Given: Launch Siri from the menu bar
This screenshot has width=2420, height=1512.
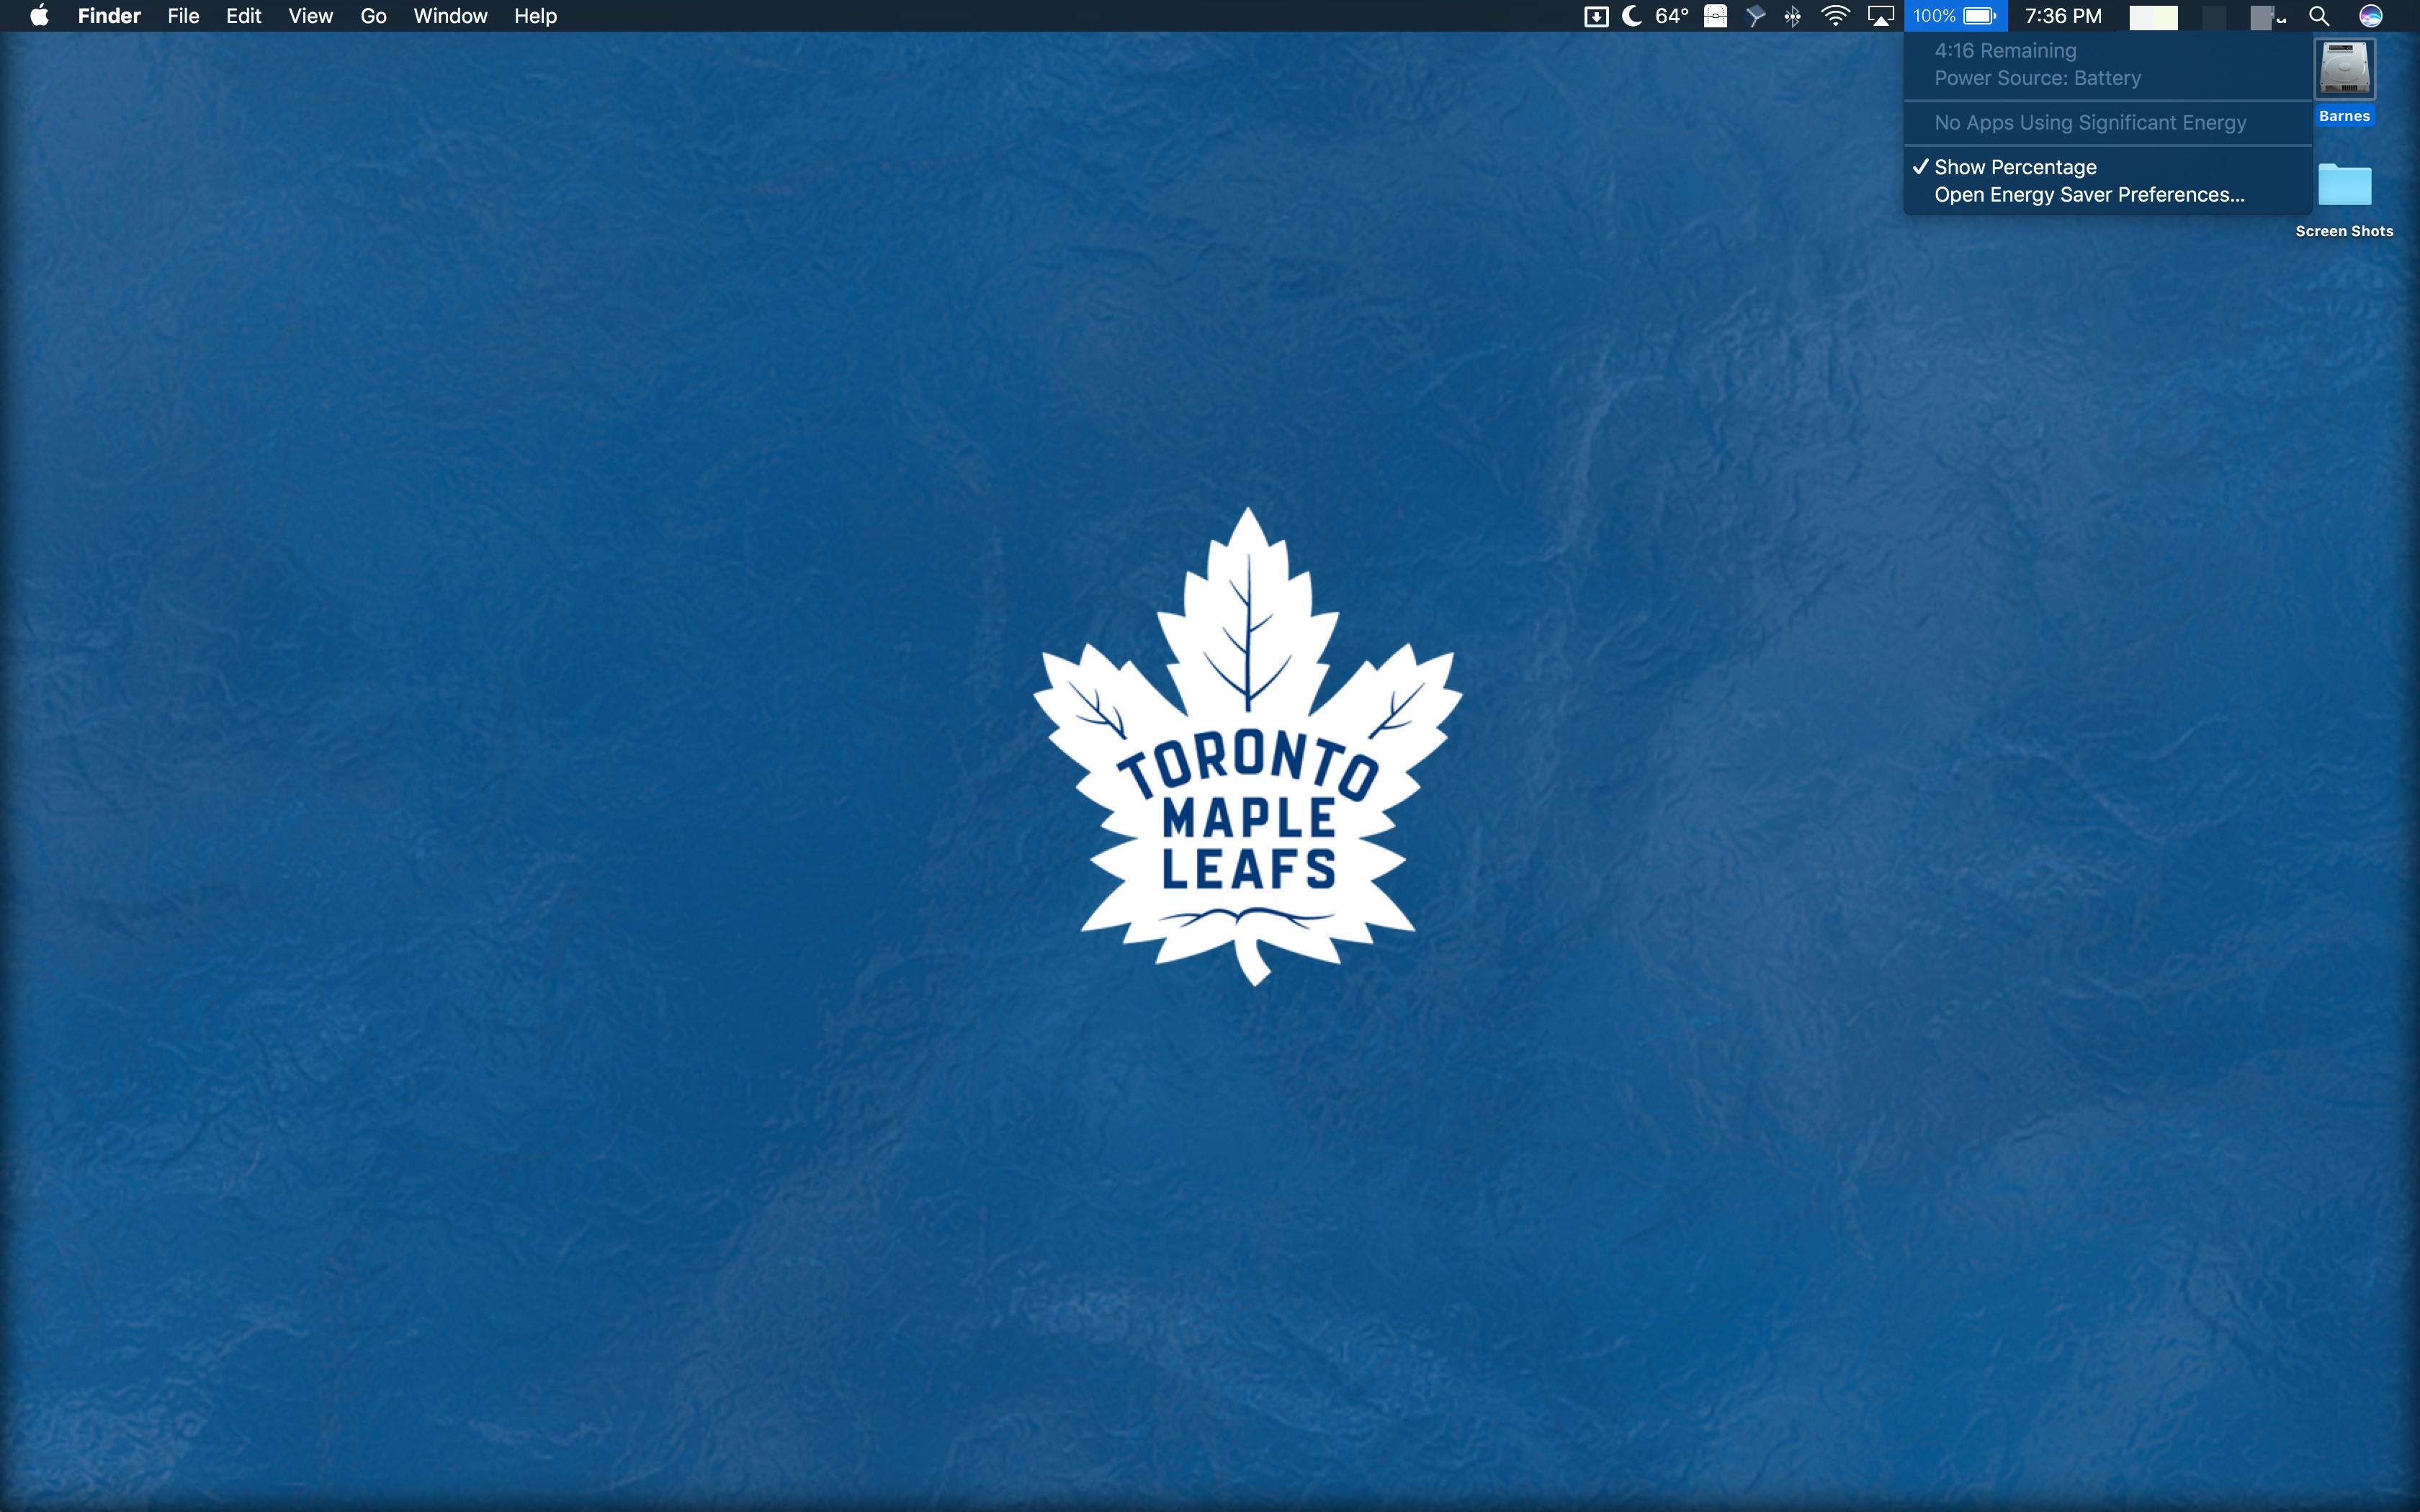Looking at the screenshot, I should coord(2370,16).
